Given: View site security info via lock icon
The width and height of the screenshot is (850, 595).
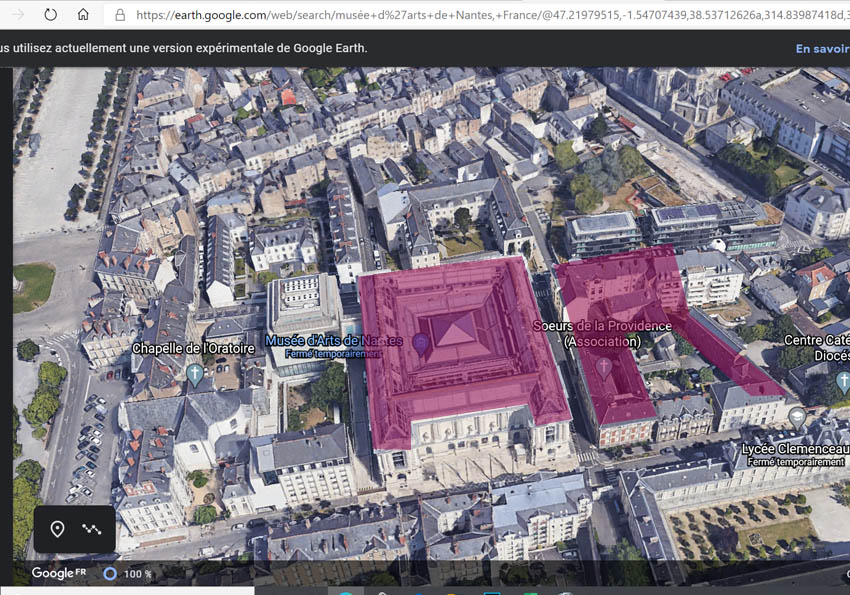Looking at the screenshot, I should tap(120, 15).
